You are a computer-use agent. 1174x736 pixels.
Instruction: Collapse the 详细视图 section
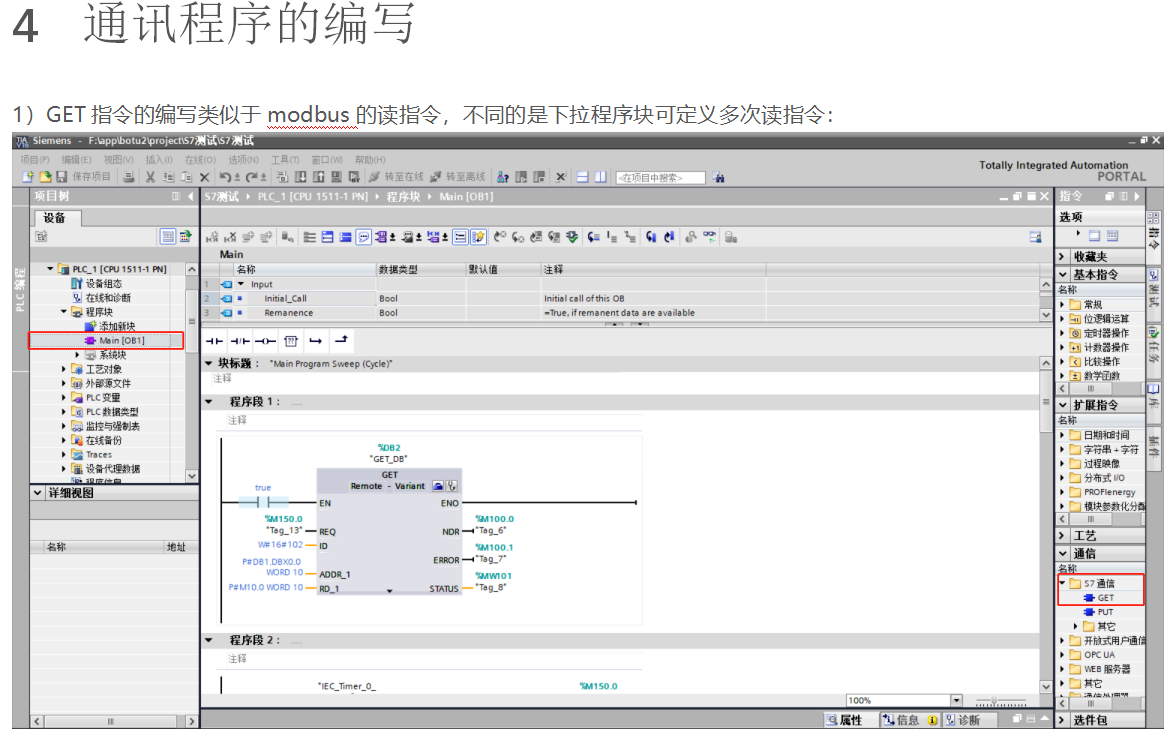tap(37, 493)
